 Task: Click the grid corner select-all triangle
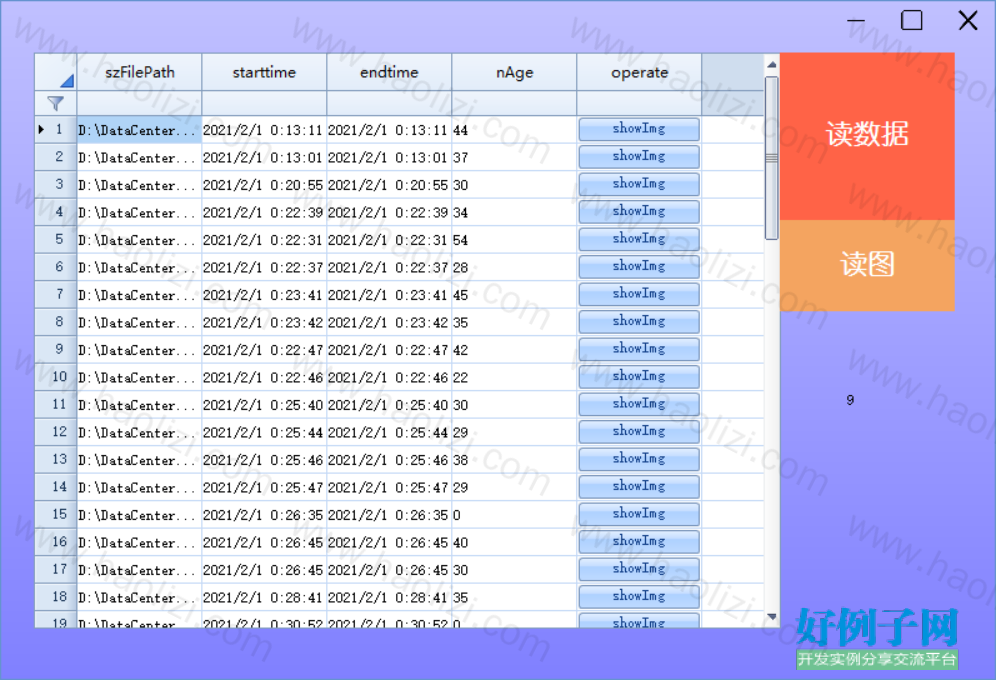coord(66,81)
